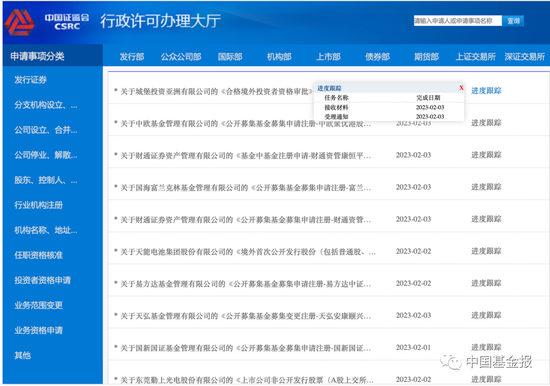Image resolution: width=550 pixels, height=386 pixels.
Task: Click 进度跟踪 for 天弘基金 row
Action: [x=486, y=315]
